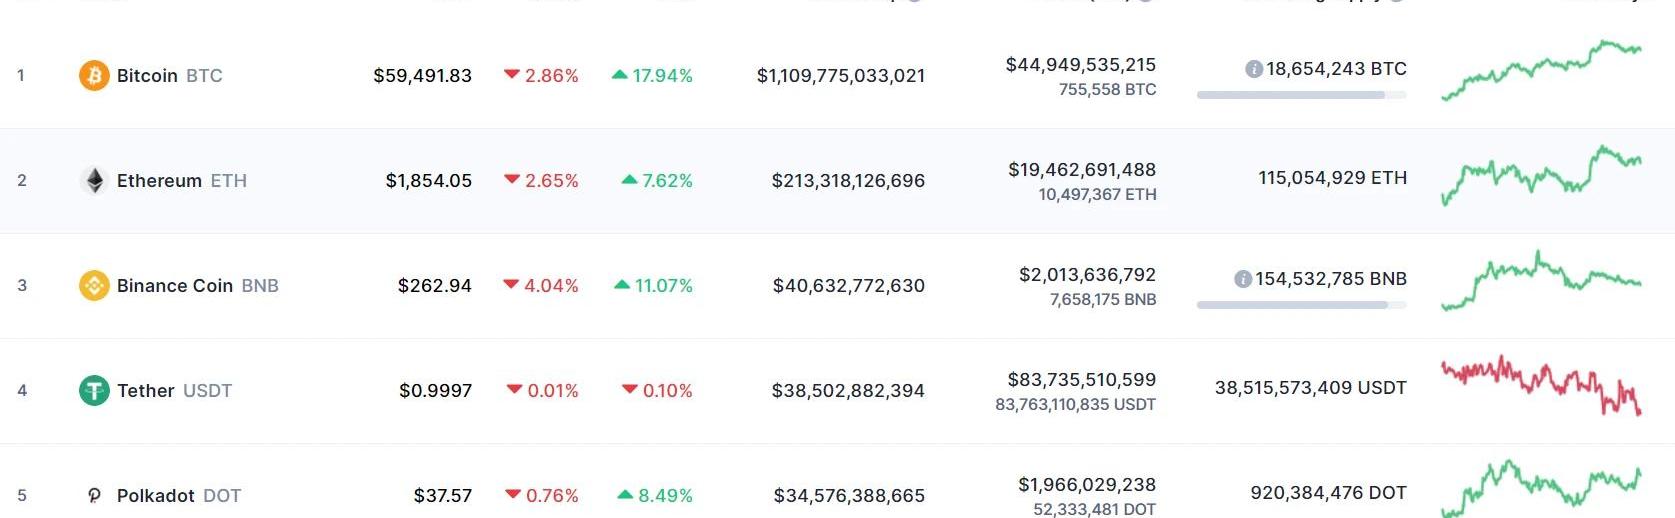1675x518 pixels.
Task: Open Tether's red 7-day price chart
Action: point(1540,384)
